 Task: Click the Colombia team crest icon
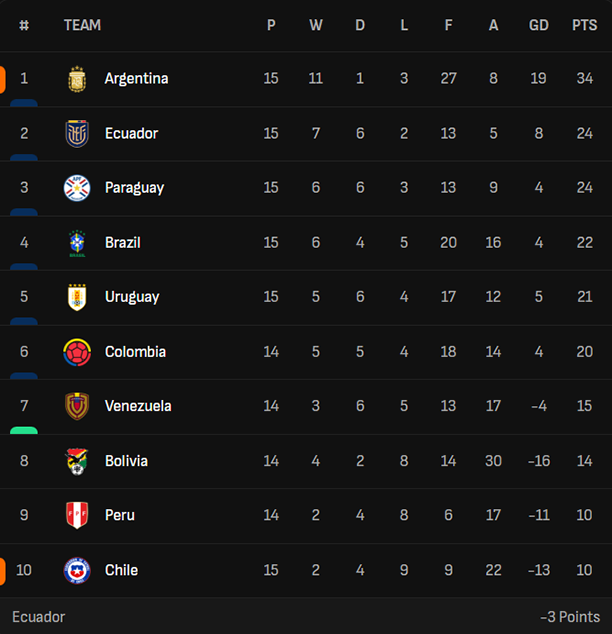[77, 352]
